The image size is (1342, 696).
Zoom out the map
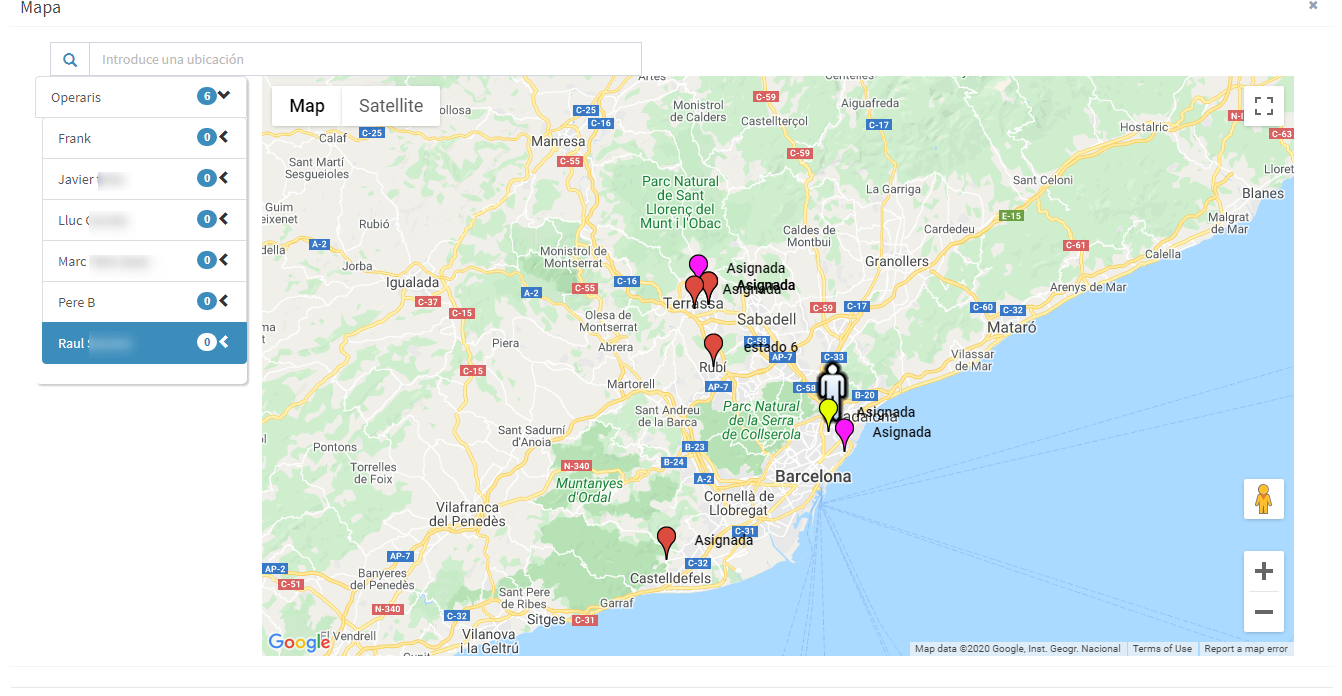[1264, 612]
